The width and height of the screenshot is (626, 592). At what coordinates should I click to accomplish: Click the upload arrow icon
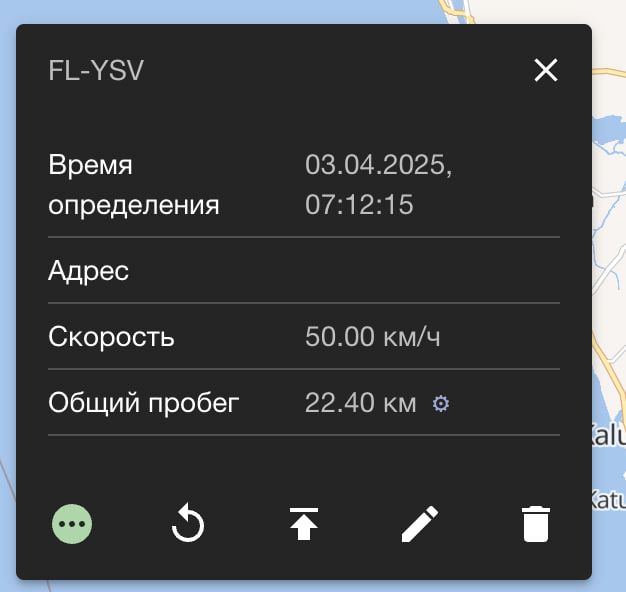[304, 524]
